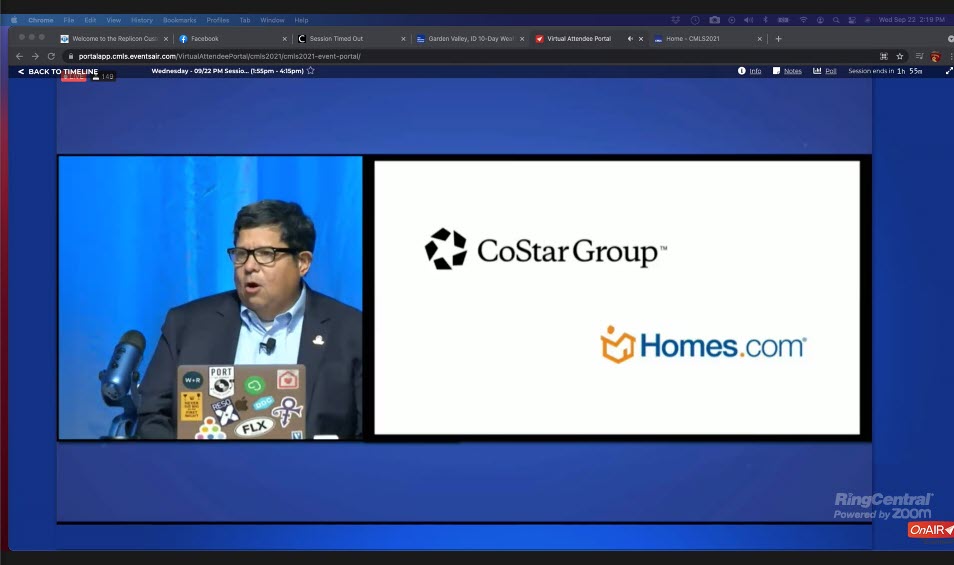Expand the video to full screen
This screenshot has height=565, width=954.
pyautogui.click(x=949, y=71)
